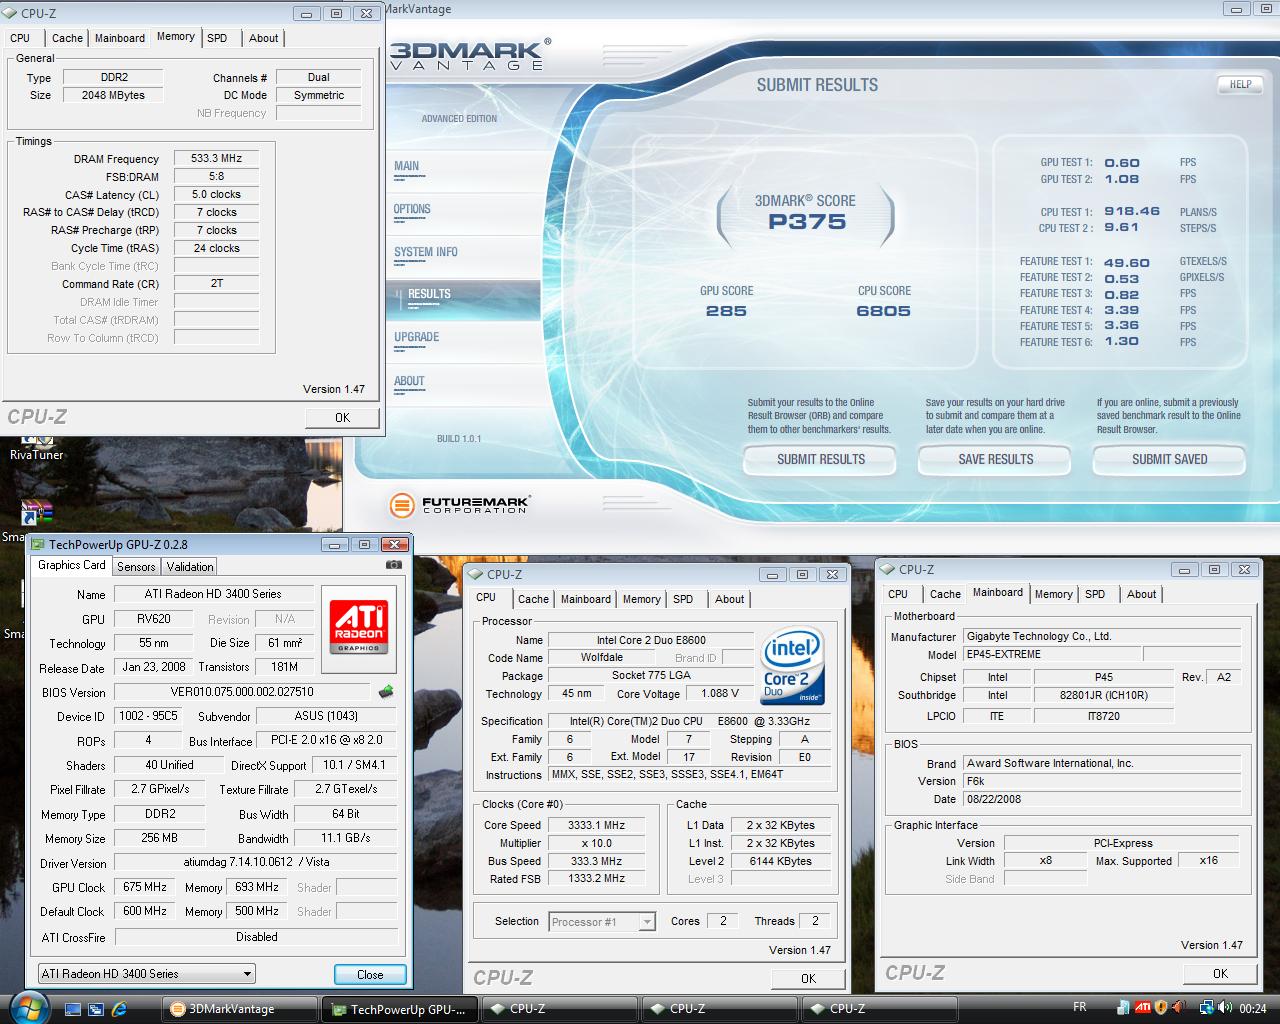
Task: Click the 3DMark Vantage logo
Action: click(x=469, y=54)
